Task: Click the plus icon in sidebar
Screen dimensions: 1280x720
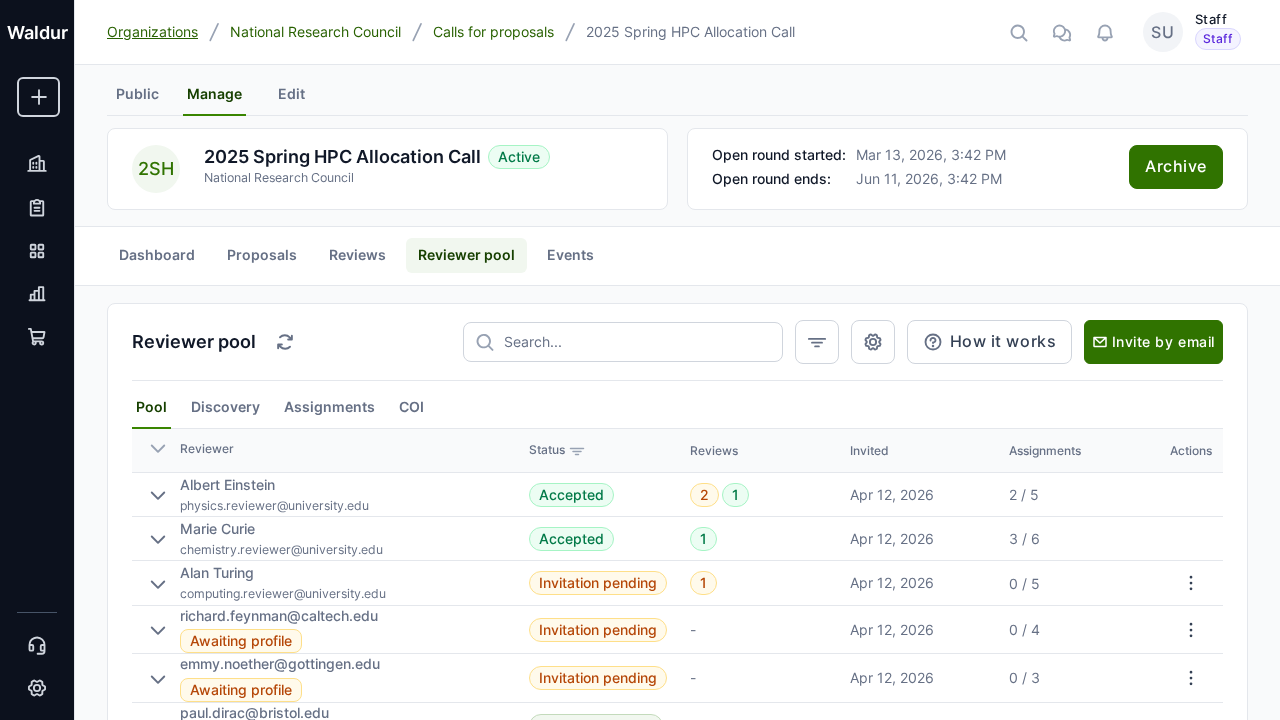Action: coord(38,97)
